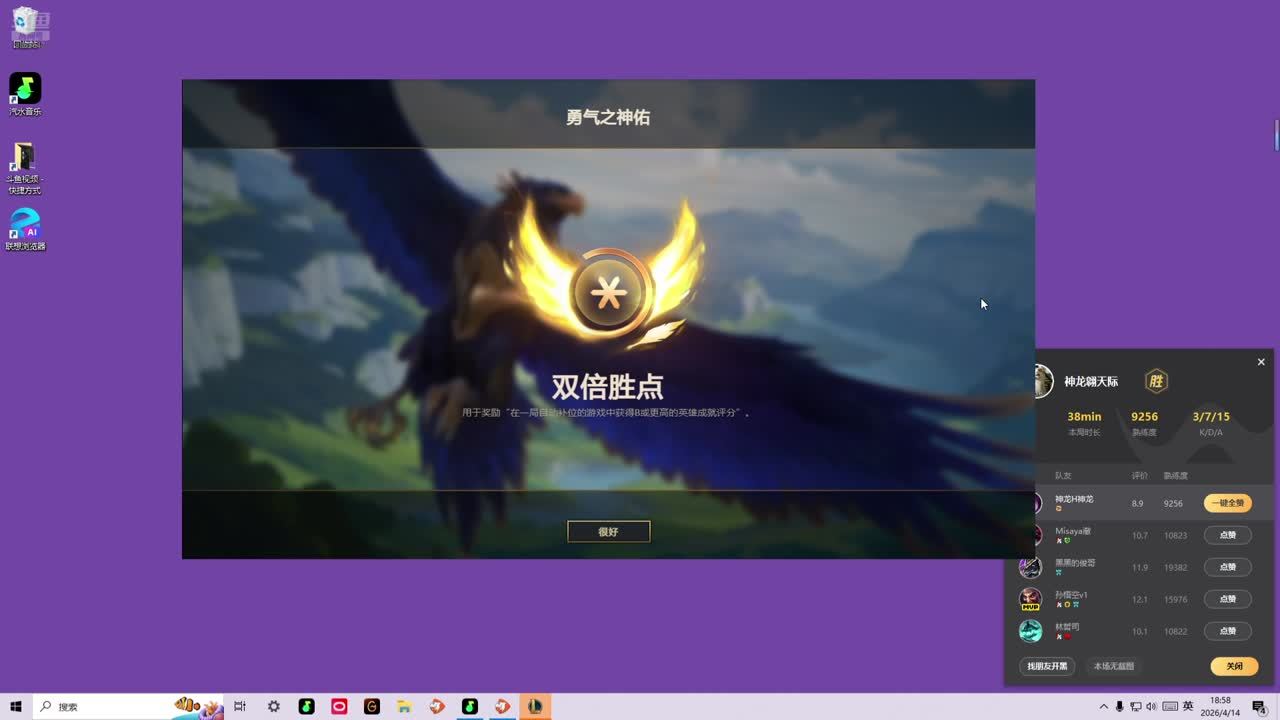Viewport: 1280px width, 720px height.
Task: Open the network tray icon
Action: pyautogui.click(x=1136, y=707)
